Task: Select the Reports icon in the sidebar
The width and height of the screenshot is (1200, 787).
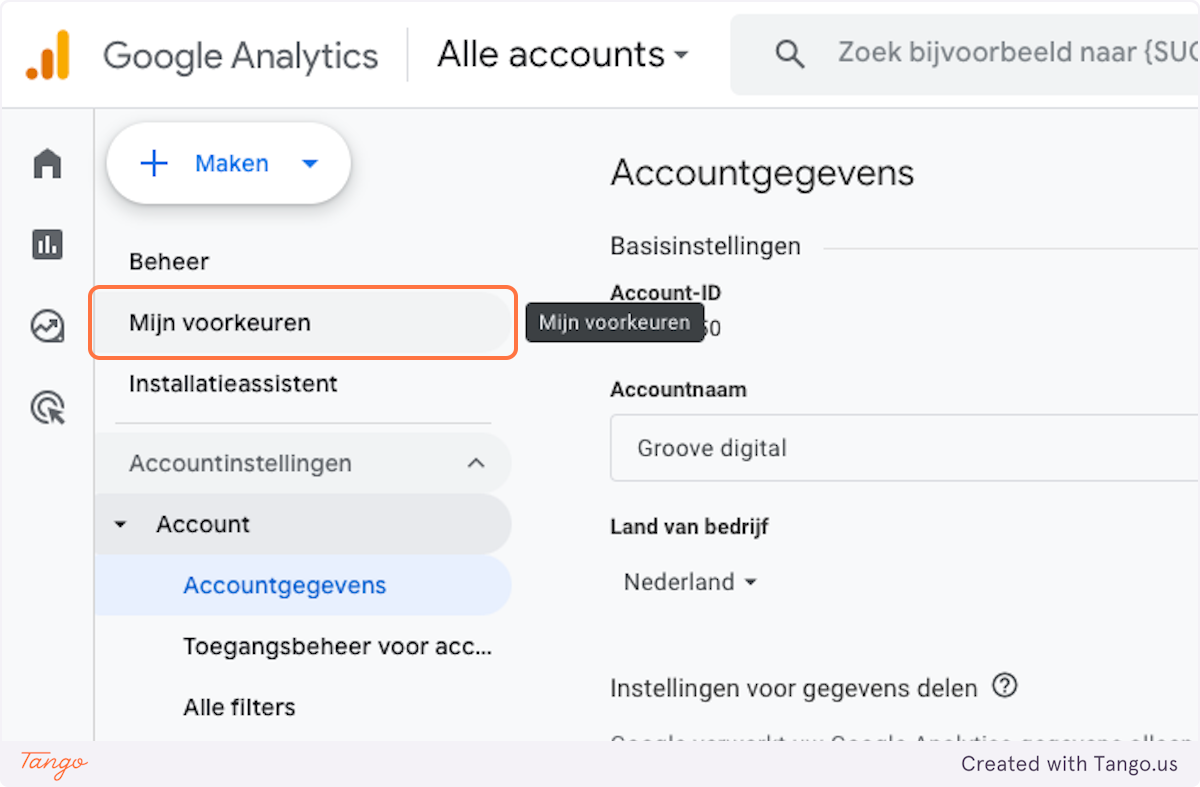Action: [47, 244]
